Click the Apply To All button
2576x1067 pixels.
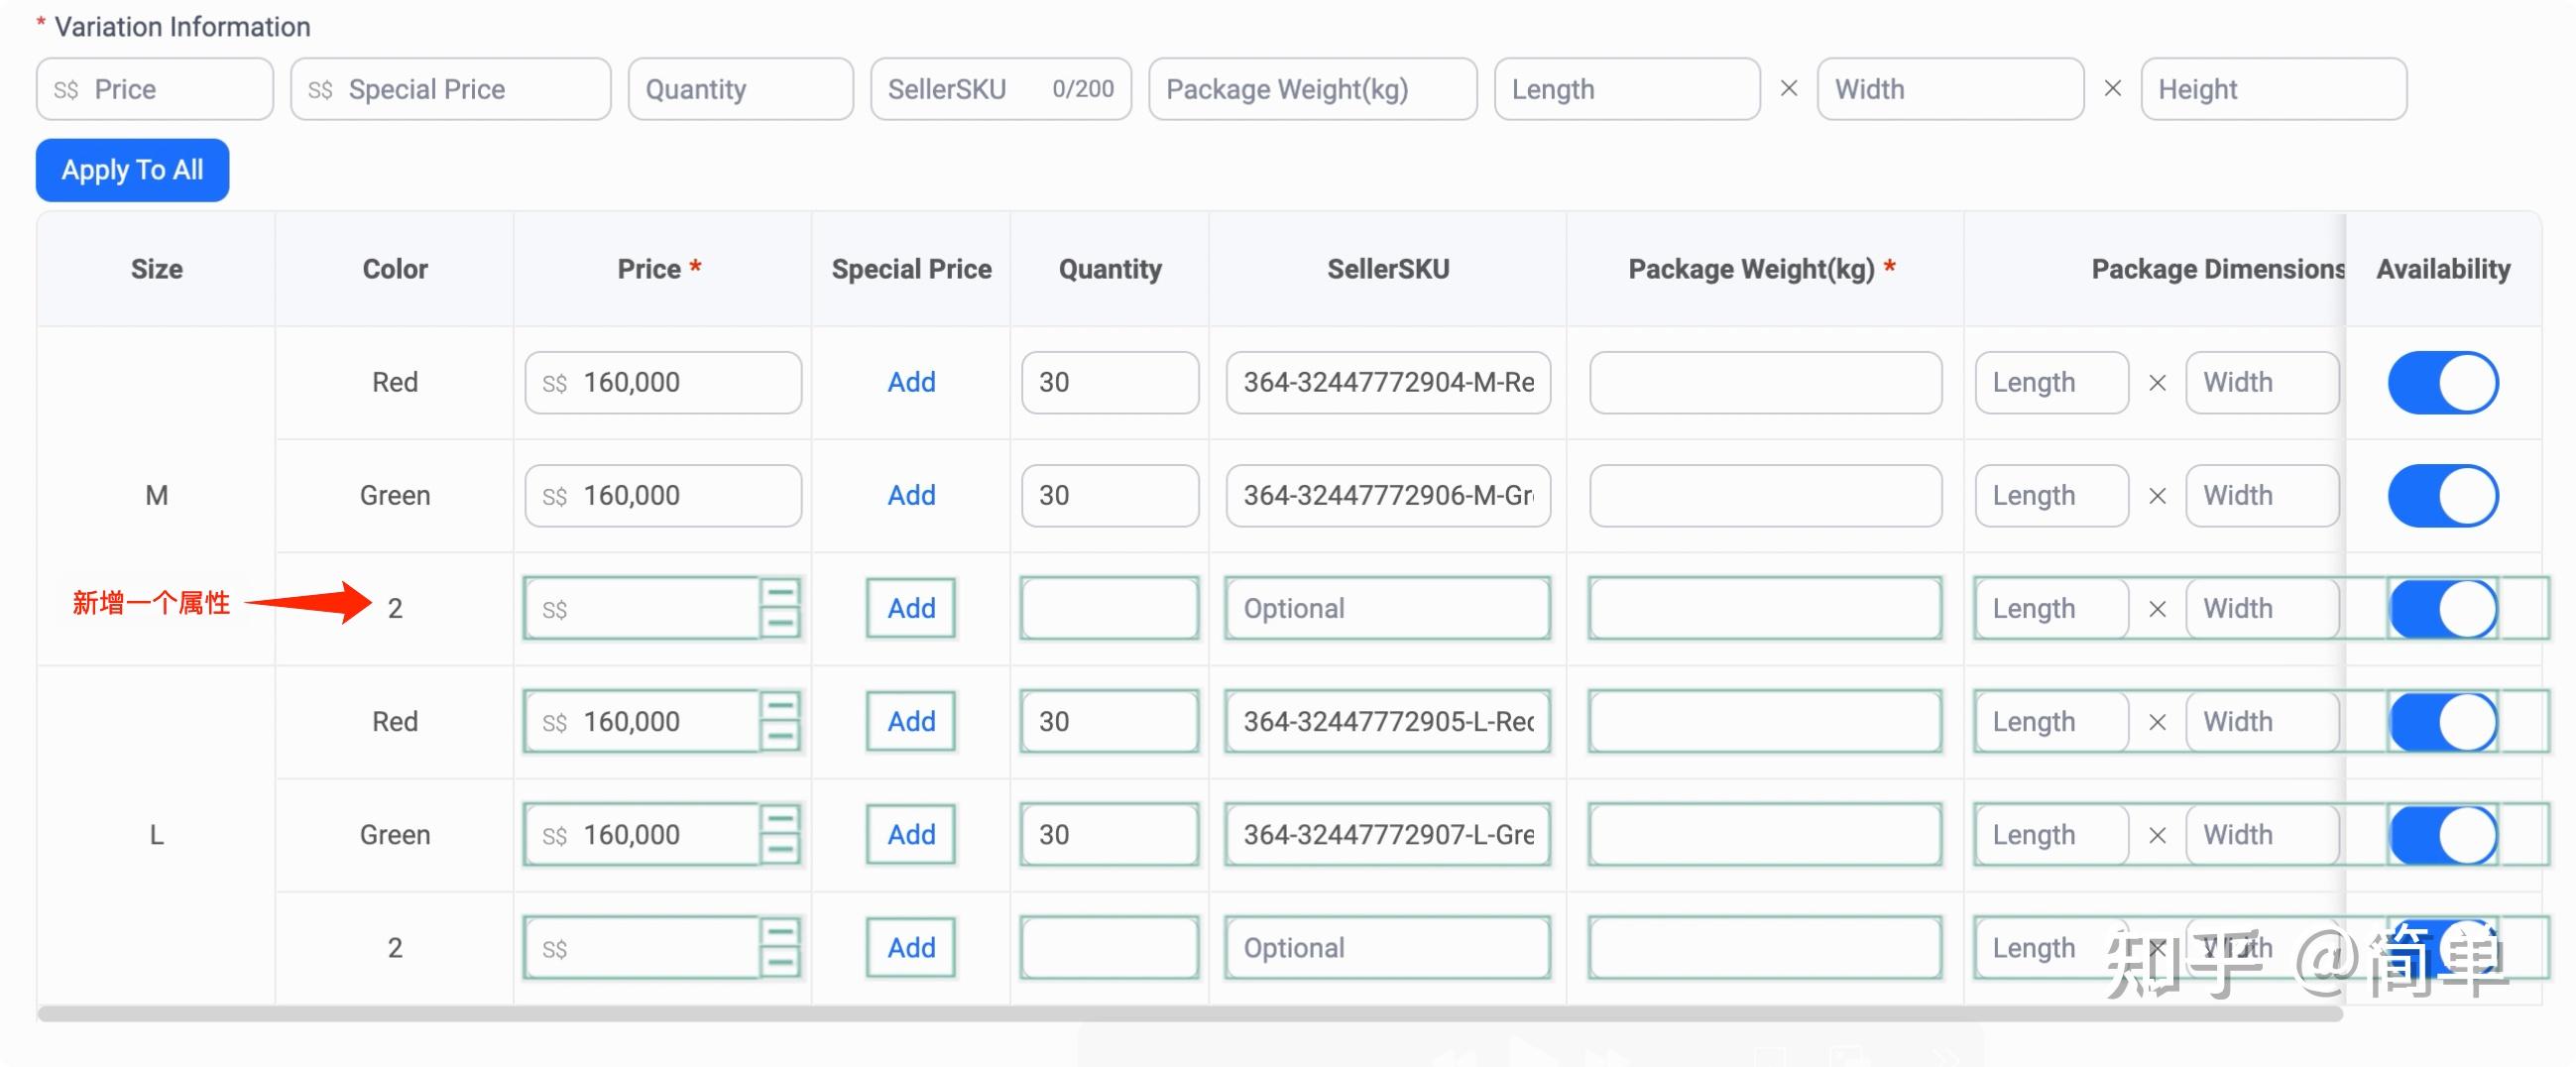132,170
